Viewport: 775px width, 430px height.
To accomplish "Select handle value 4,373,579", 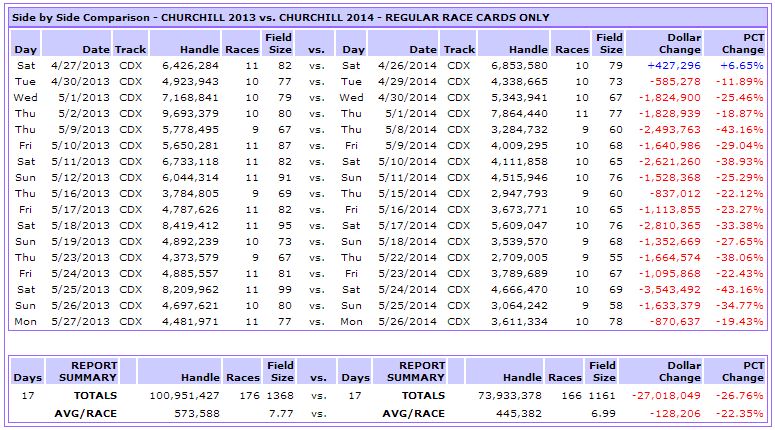I will click(x=190, y=258).
